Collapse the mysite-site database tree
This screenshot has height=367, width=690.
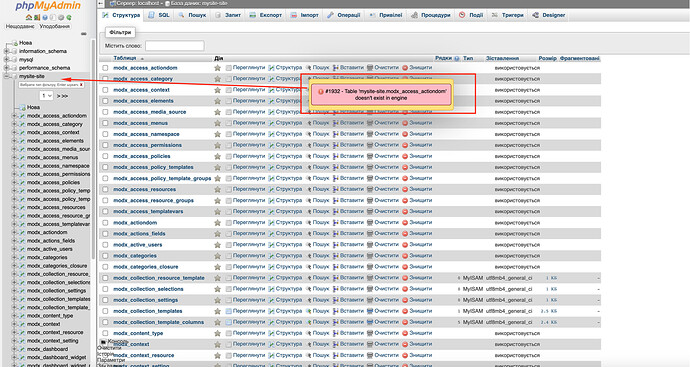pos(6,76)
